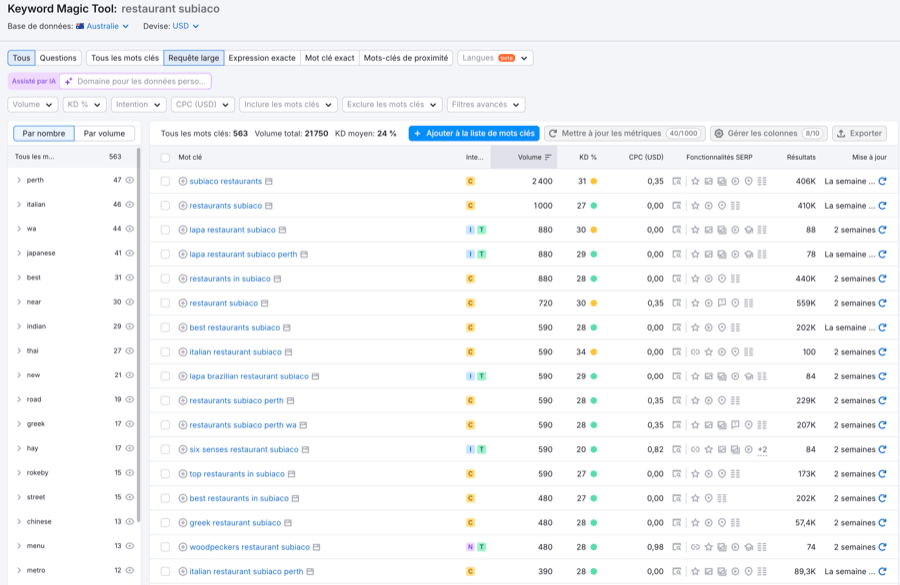The image size is (900, 585).
Task: Click yellow KD dot for italian restaurant subiaco
Action: coord(594,352)
